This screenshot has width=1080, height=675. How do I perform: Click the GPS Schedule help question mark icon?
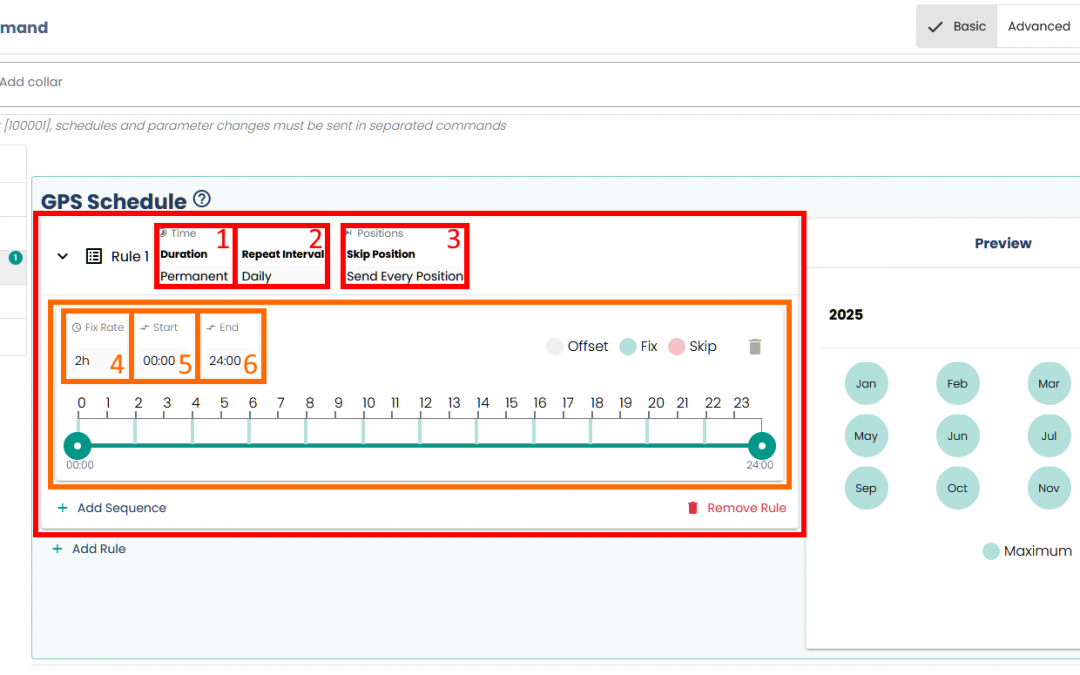coord(202,199)
